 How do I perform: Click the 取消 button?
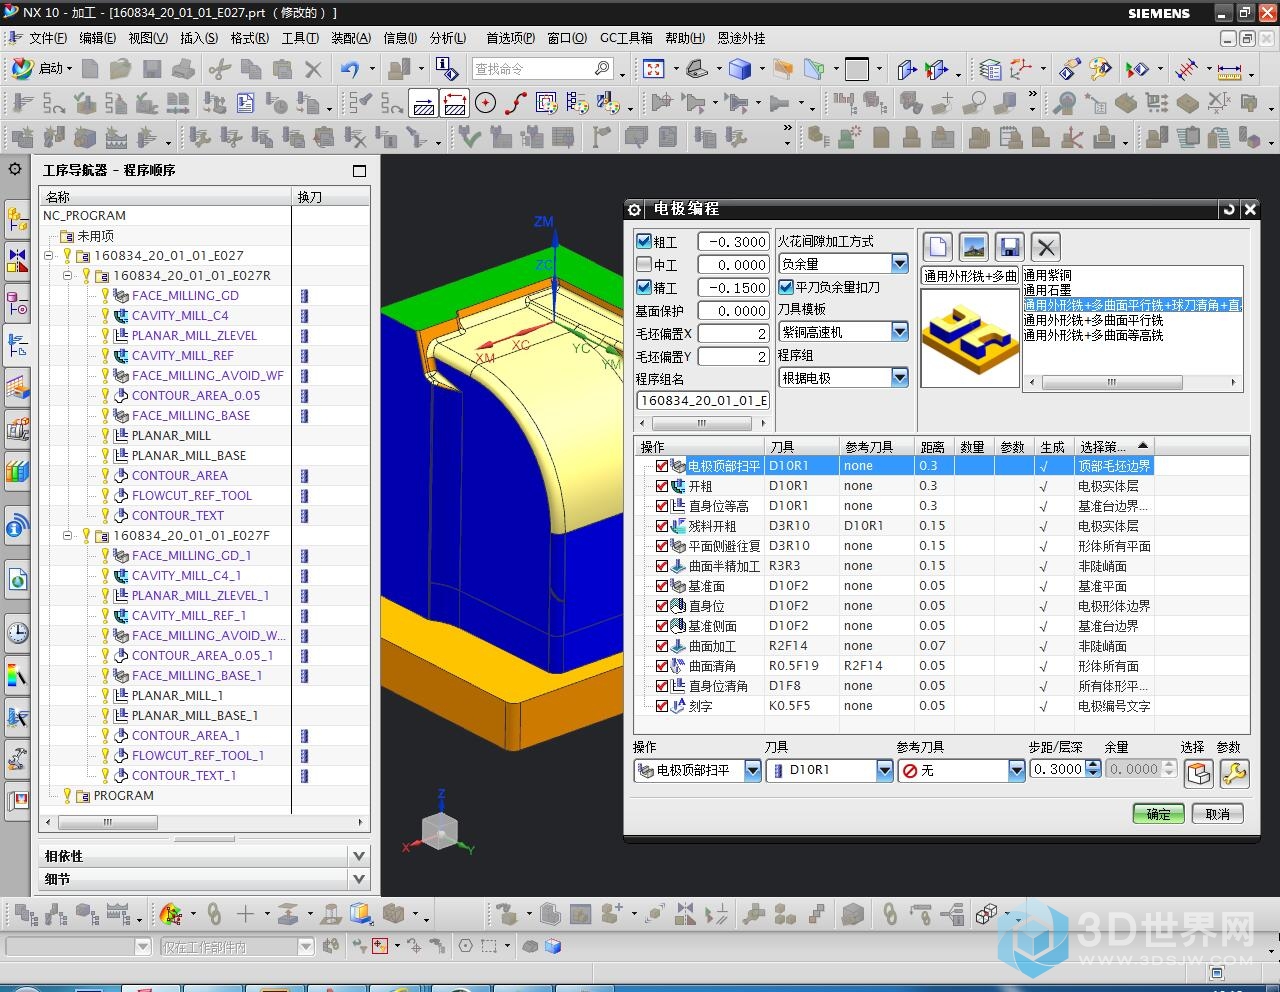coord(1217,814)
